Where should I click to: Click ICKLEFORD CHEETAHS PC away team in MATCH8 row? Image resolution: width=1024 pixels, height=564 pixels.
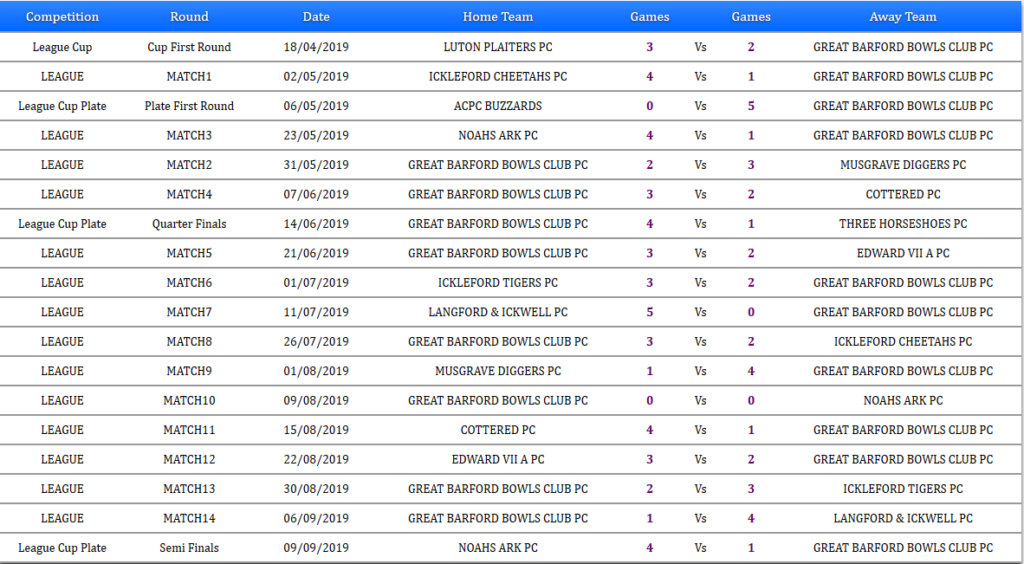(903, 341)
